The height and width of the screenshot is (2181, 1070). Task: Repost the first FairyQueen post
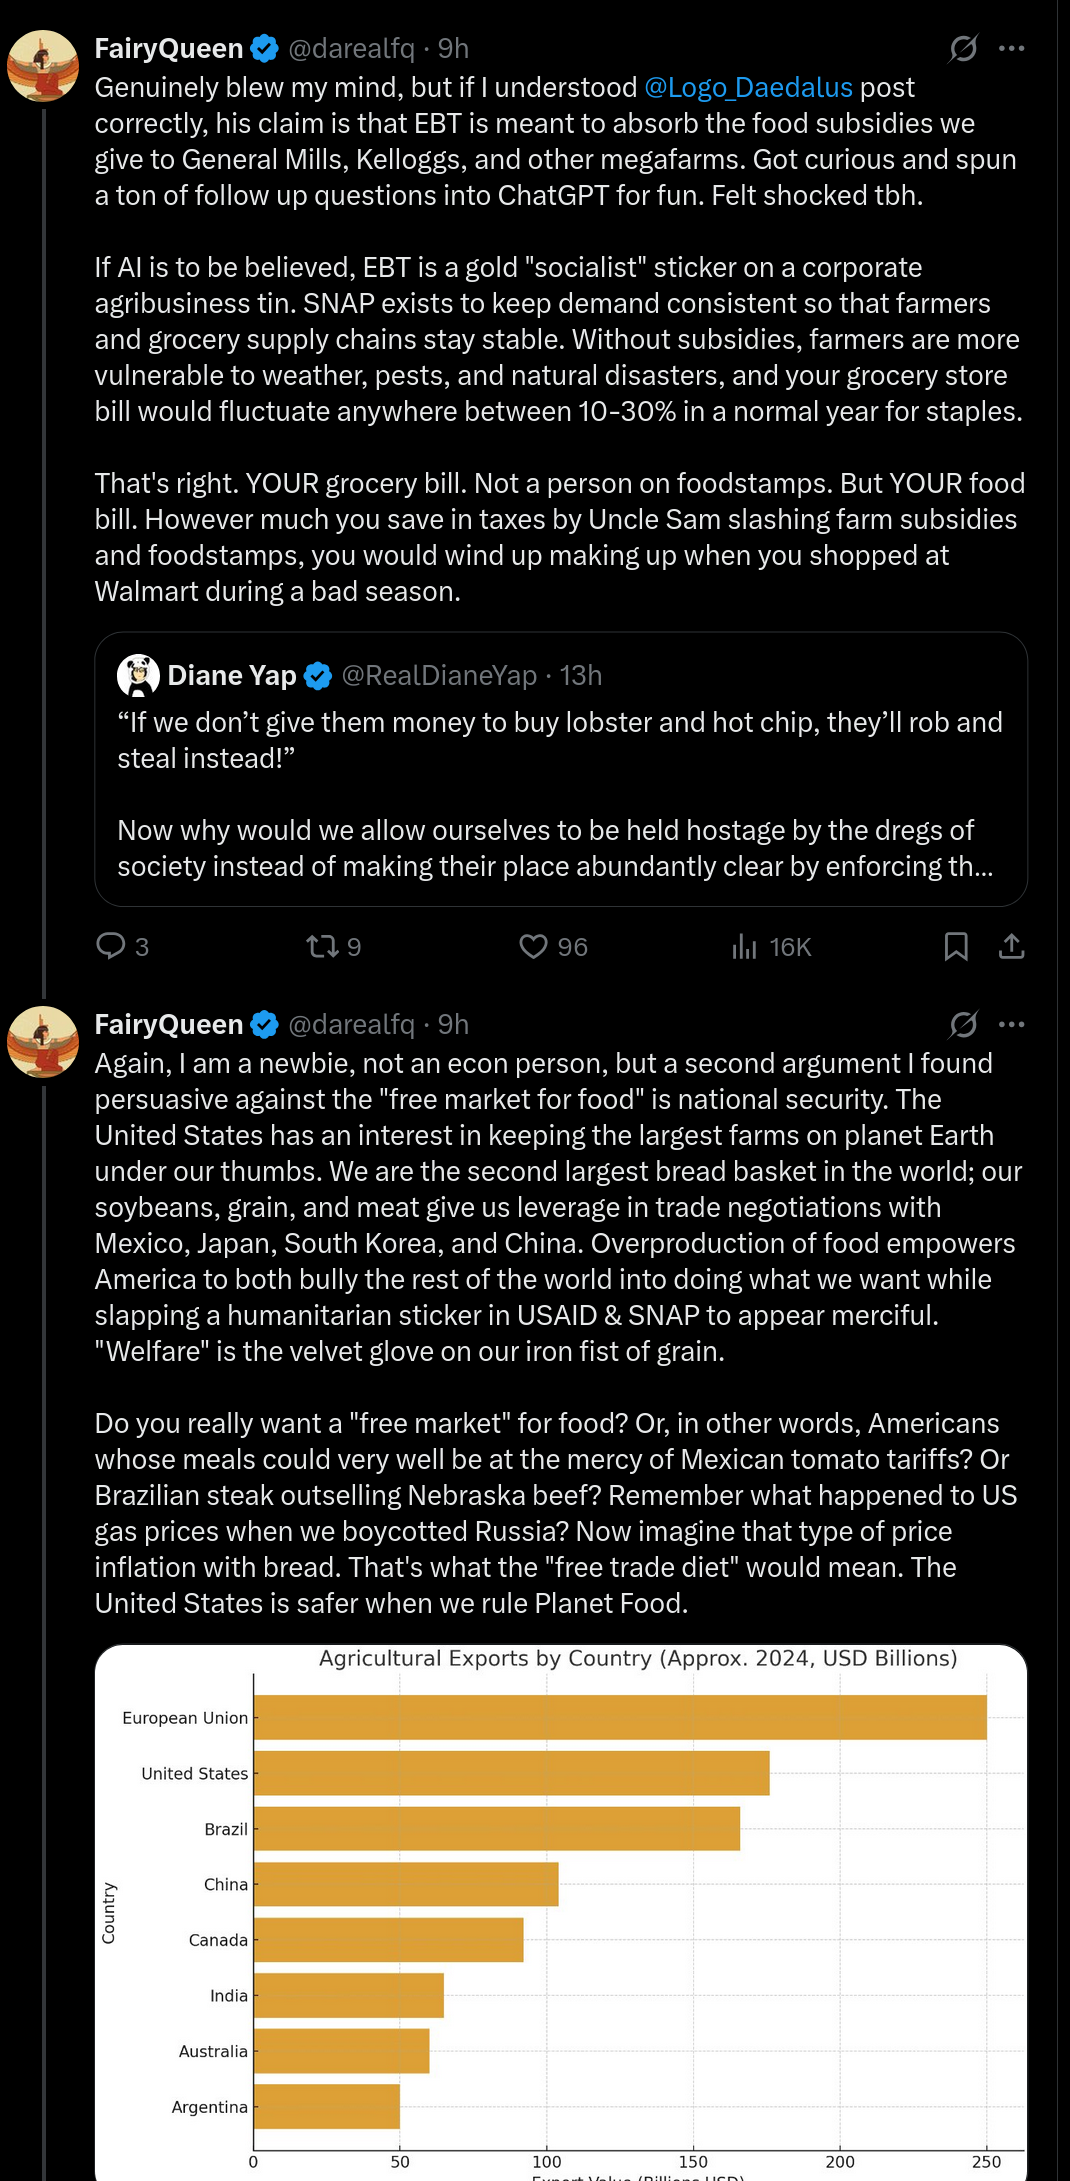tap(322, 946)
